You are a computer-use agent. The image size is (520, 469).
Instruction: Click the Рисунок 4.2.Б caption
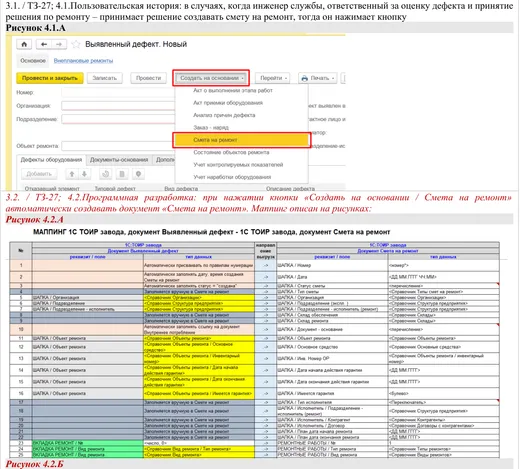click(35, 464)
